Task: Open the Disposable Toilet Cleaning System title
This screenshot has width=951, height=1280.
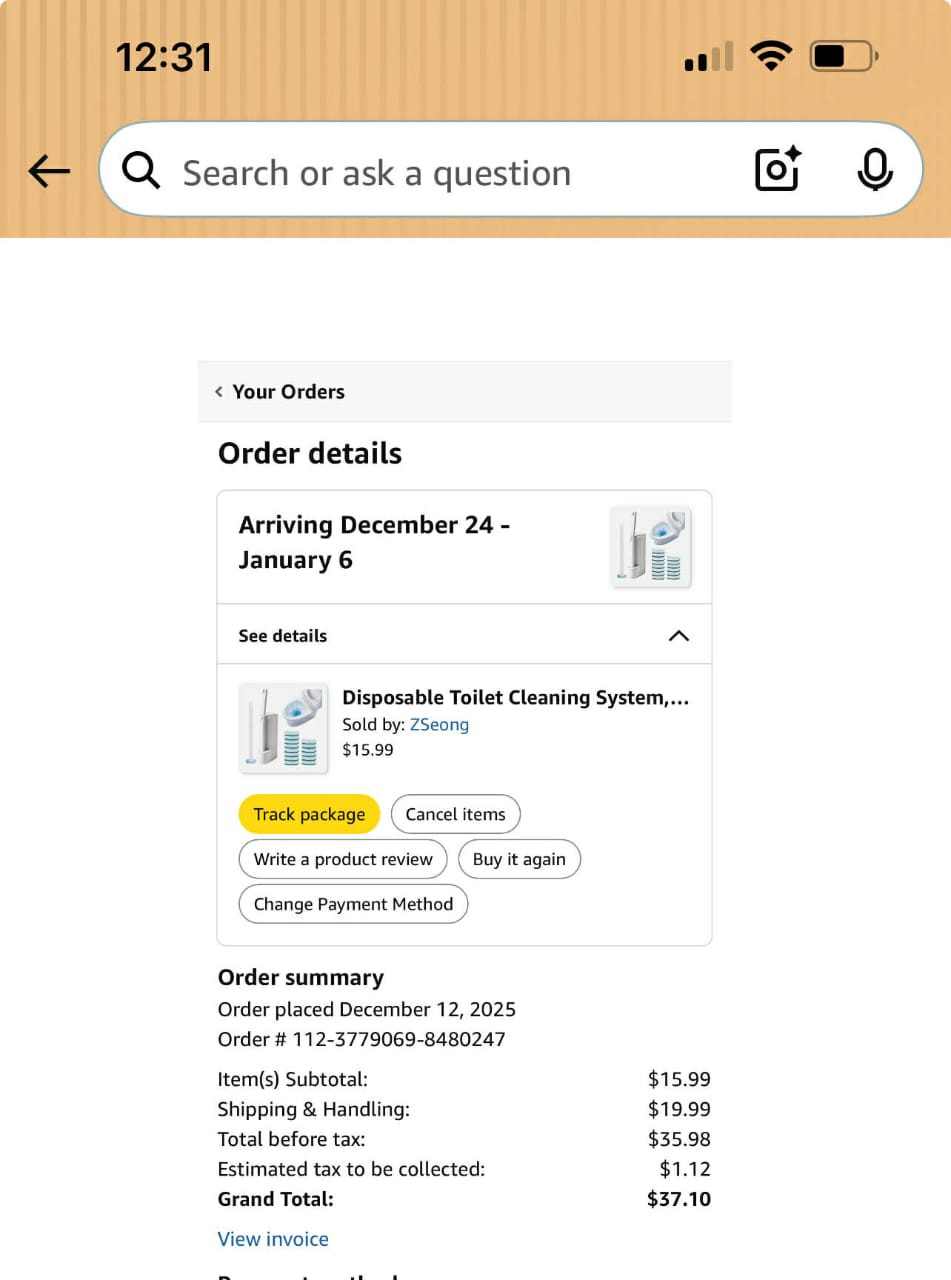Action: (515, 698)
